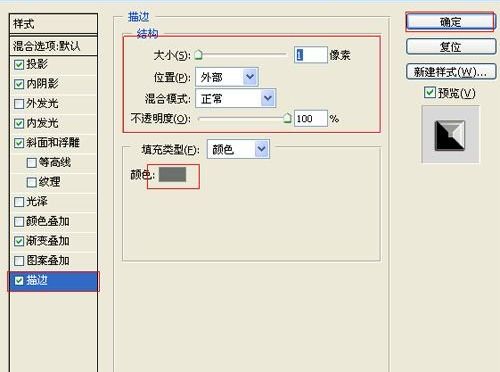Enable the 外发光 outer glow checkbox
This screenshot has height=372, width=500.
[x=19, y=104]
